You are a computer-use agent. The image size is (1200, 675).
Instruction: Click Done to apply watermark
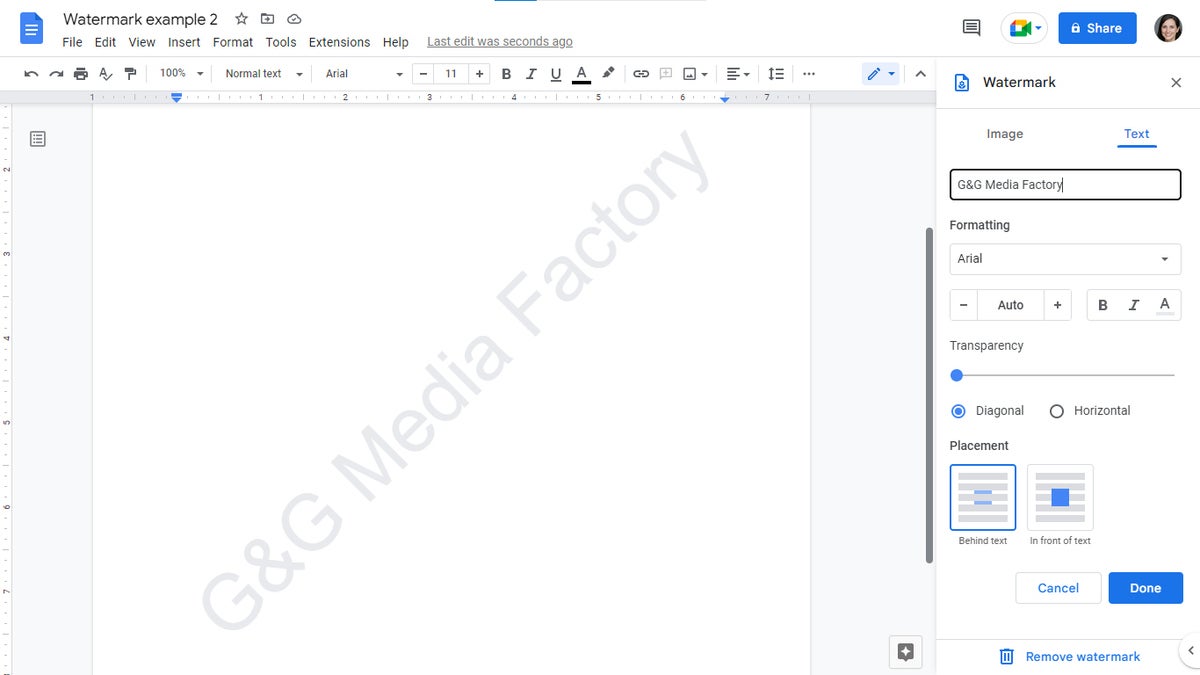[1146, 588]
